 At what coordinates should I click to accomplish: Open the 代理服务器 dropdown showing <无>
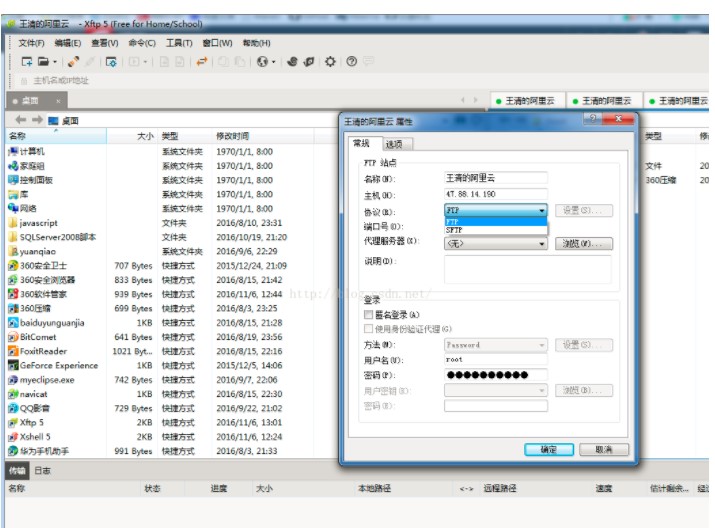496,243
